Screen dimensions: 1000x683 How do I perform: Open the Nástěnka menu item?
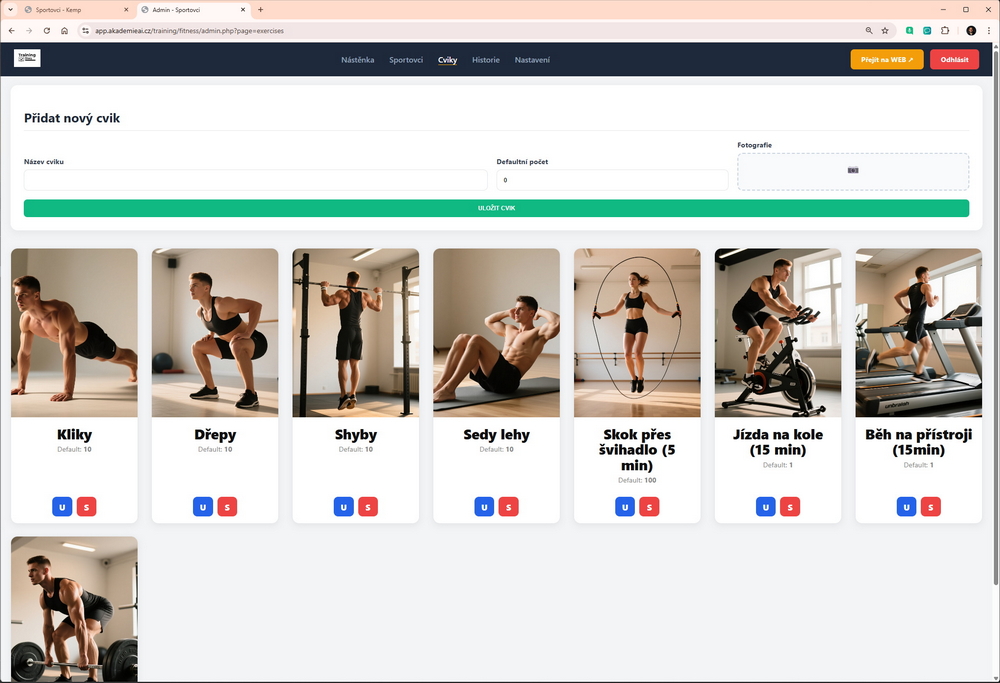tap(357, 60)
